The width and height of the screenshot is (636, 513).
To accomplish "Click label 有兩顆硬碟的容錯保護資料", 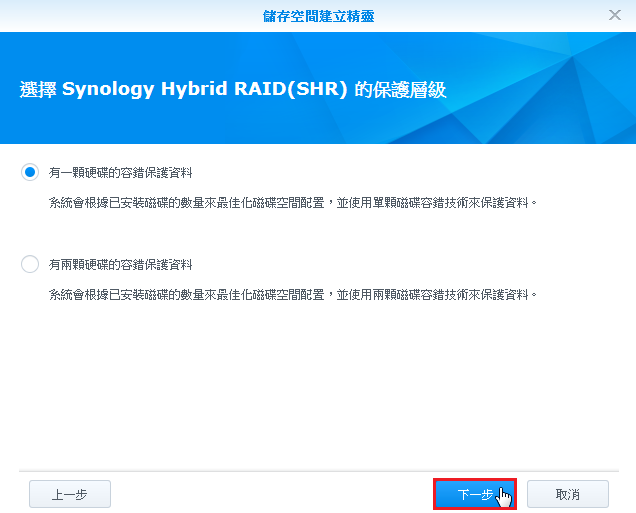I will coord(120,265).
